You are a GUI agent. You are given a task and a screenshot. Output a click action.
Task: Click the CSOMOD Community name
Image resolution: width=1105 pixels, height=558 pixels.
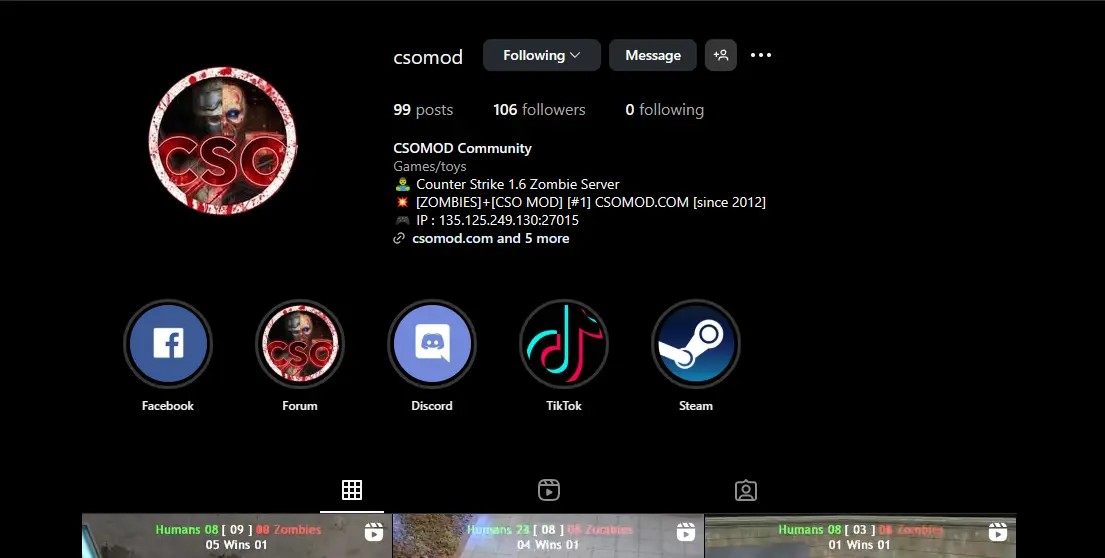point(462,148)
